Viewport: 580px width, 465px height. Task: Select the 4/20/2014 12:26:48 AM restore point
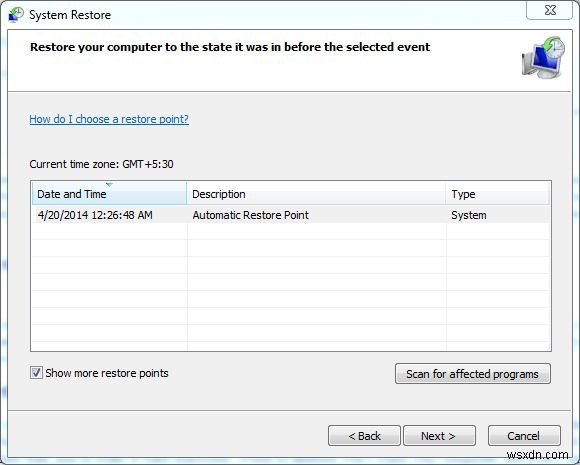point(291,215)
